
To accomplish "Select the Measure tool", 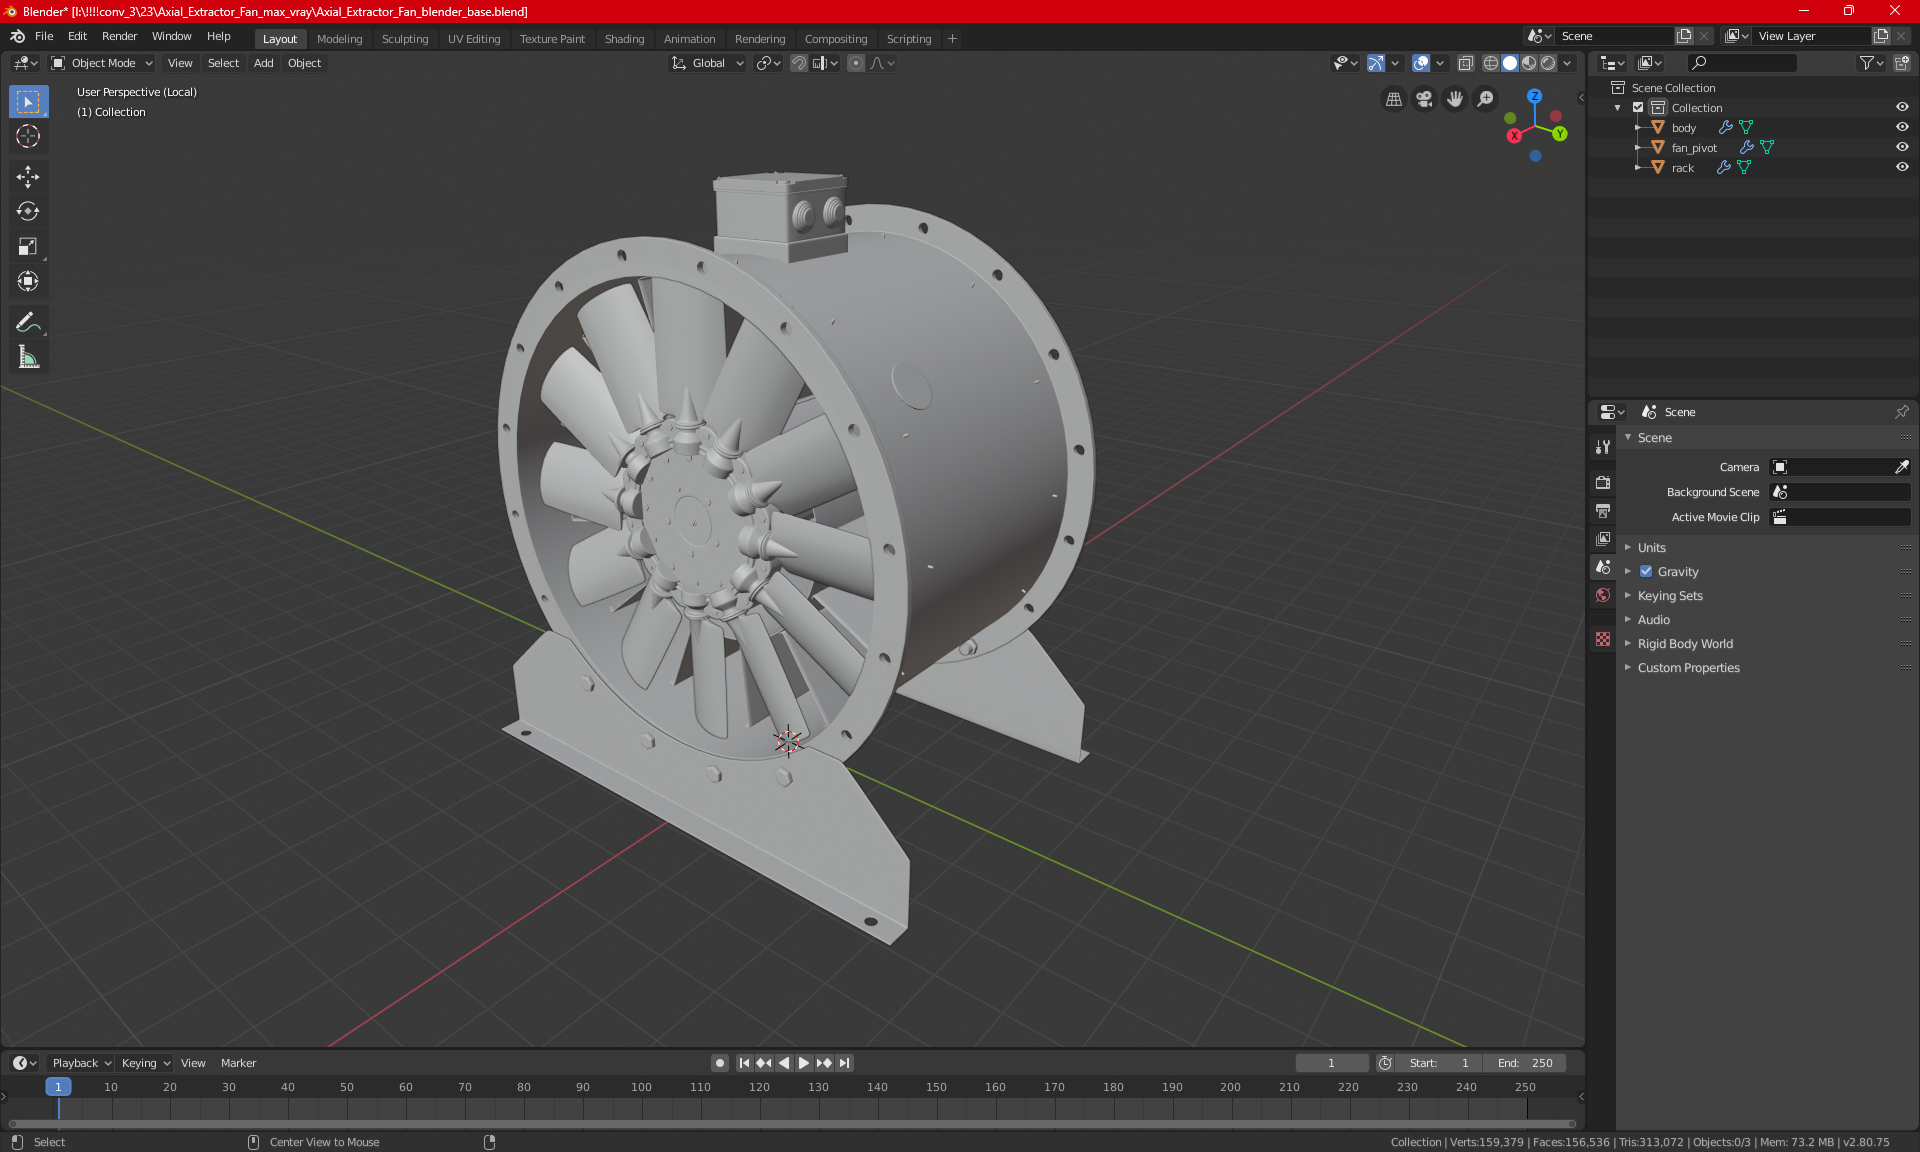I will pyautogui.click(x=28, y=357).
